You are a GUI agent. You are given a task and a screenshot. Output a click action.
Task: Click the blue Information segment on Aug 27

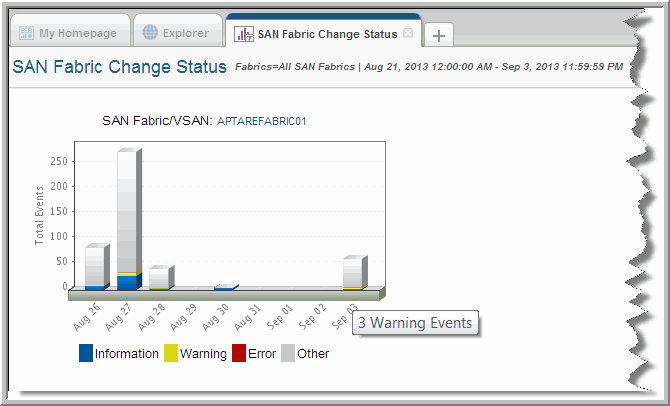[x=127, y=282]
